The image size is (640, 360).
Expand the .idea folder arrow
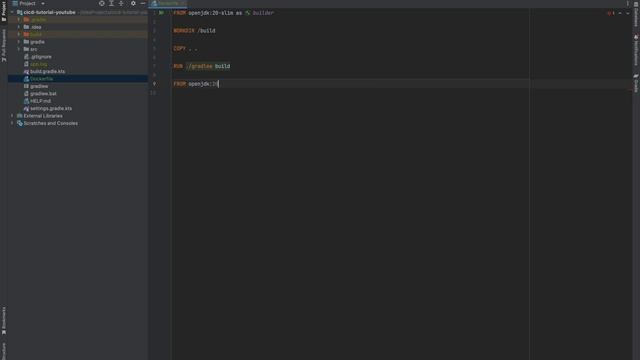[x=19, y=27]
